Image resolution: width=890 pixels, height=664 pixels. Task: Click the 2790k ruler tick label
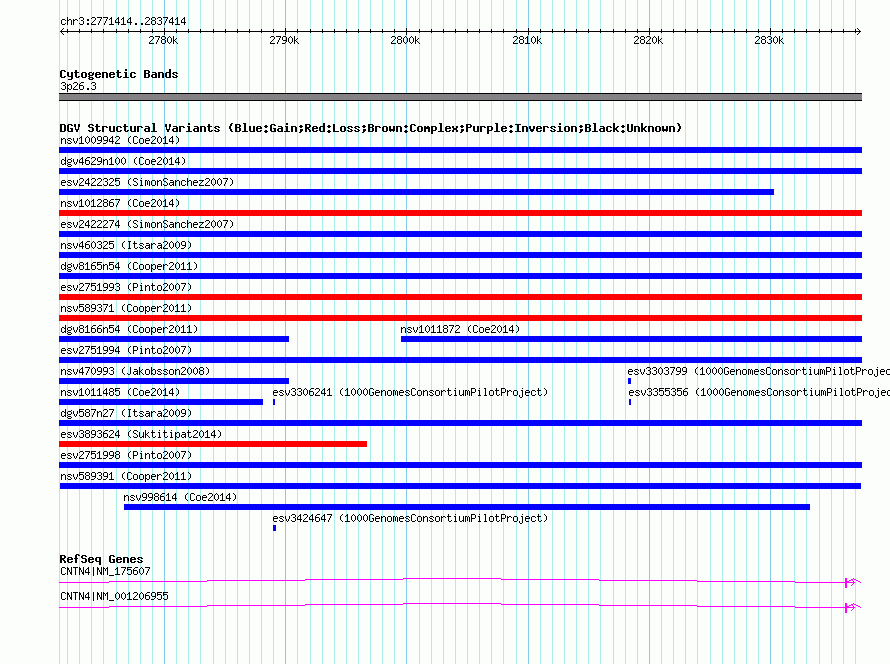284,40
